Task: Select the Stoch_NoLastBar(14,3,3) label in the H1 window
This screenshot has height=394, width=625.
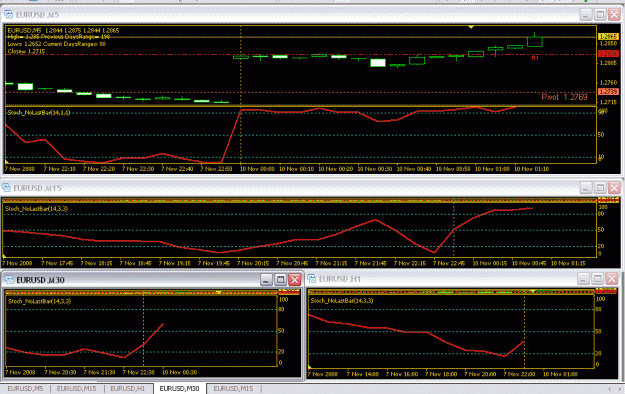Action: point(342,300)
